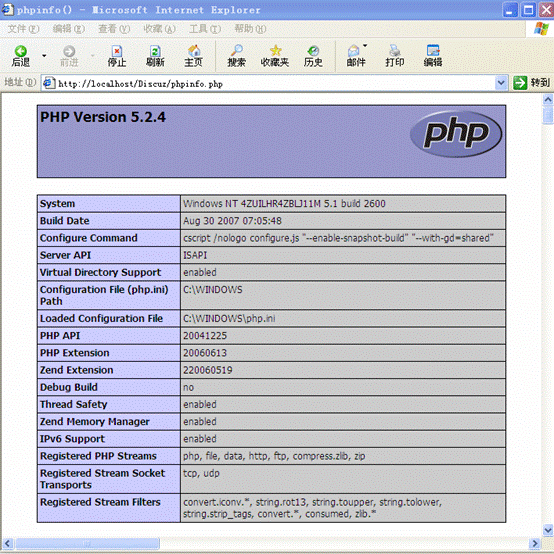Click the Home (主页) toolbar icon
554x554 pixels.
pyautogui.click(x=193, y=56)
